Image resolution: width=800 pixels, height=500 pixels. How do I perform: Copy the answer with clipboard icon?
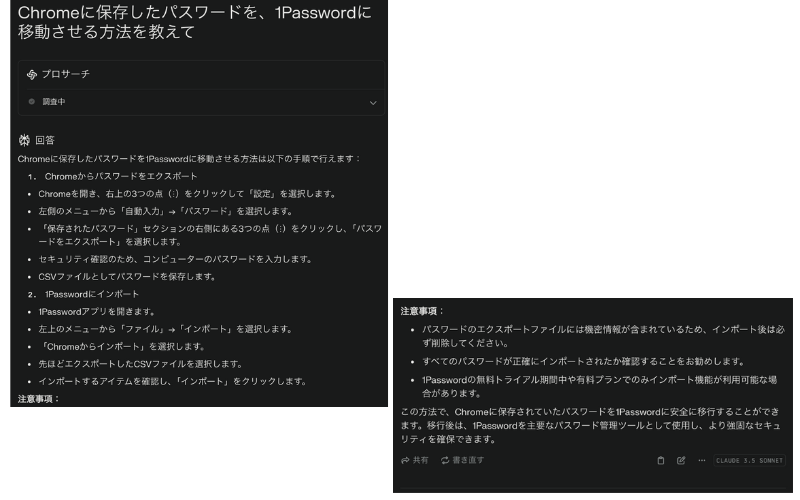[661, 460]
